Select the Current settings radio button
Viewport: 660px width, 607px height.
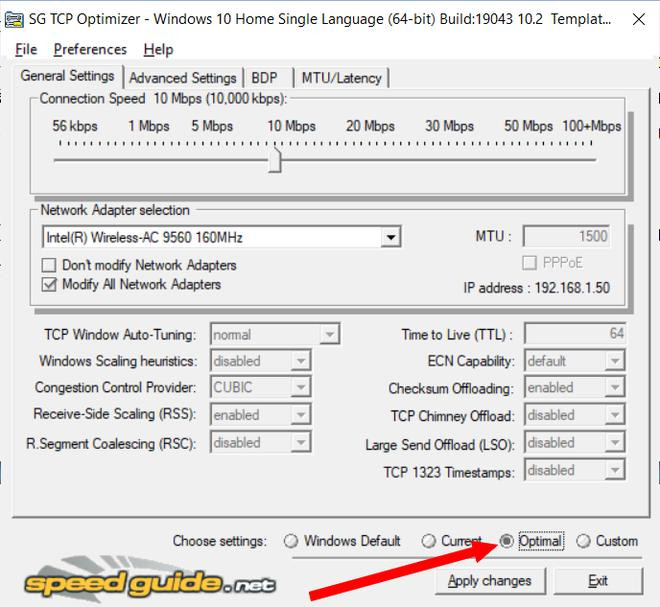tap(429, 541)
